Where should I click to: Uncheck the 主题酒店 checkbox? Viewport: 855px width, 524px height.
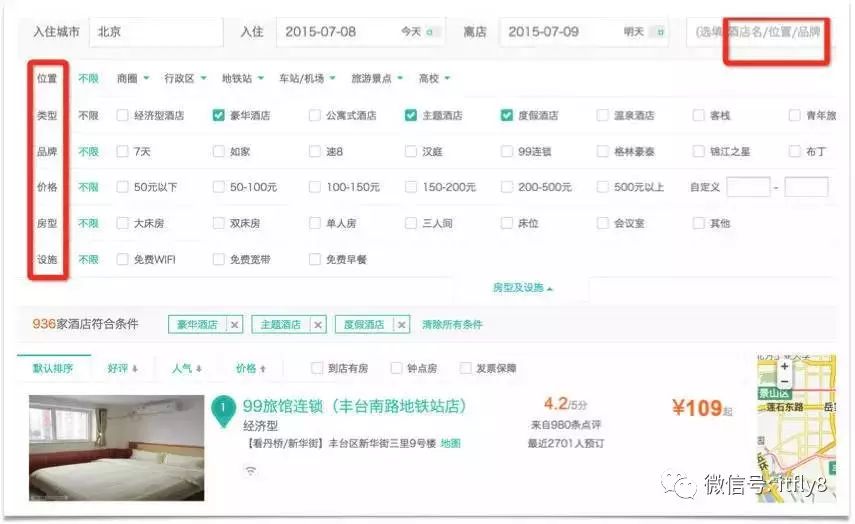pyautogui.click(x=411, y=115)
